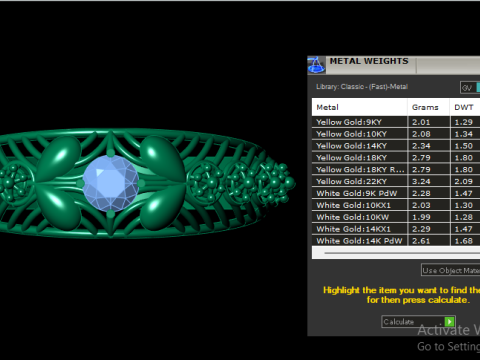Open the GV dropdown field
Screen dimensions: 480x360
(x=470, y=88)
